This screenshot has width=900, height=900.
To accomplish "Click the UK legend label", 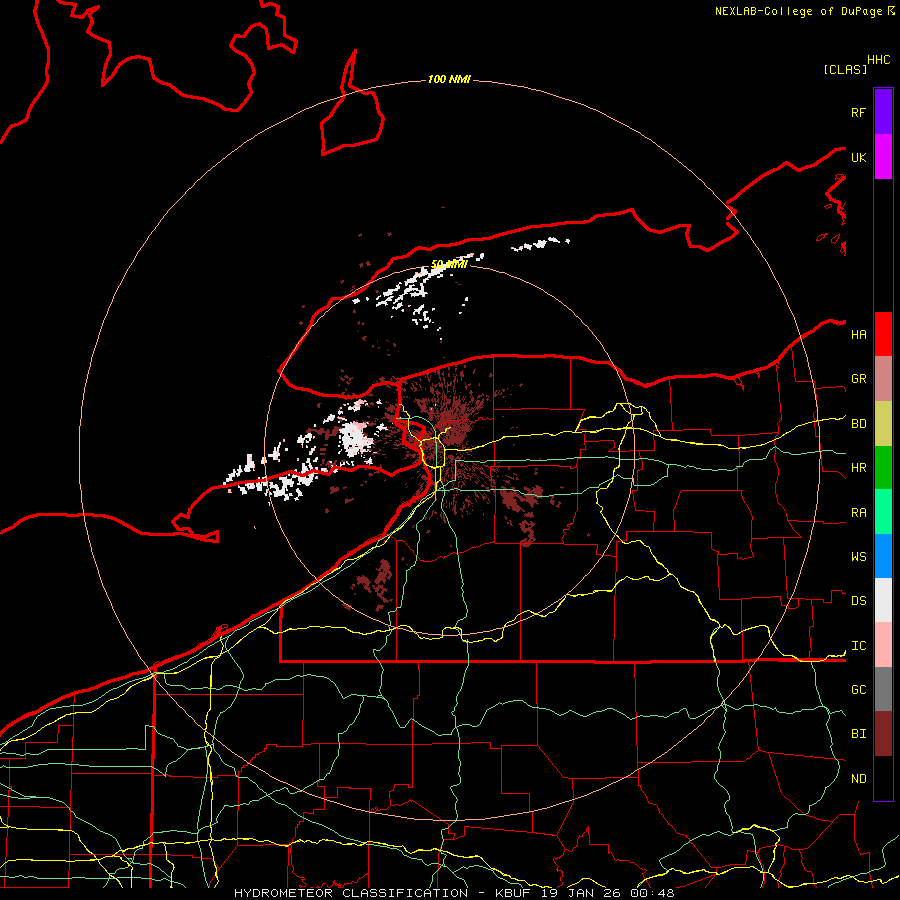I will tap(859, 157).
